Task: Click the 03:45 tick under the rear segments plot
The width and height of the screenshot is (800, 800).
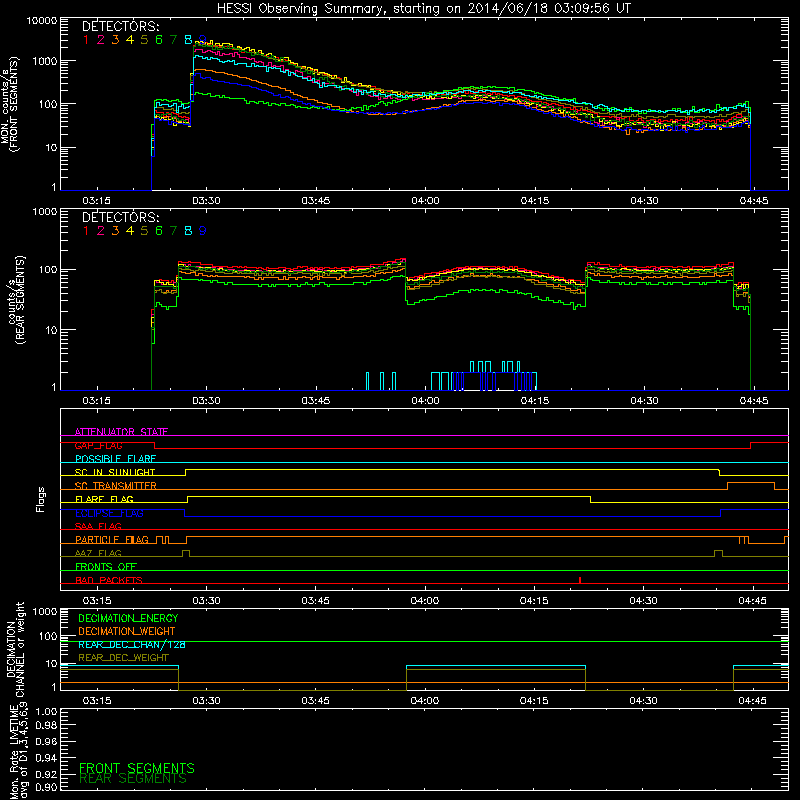Action: (315, 401)
